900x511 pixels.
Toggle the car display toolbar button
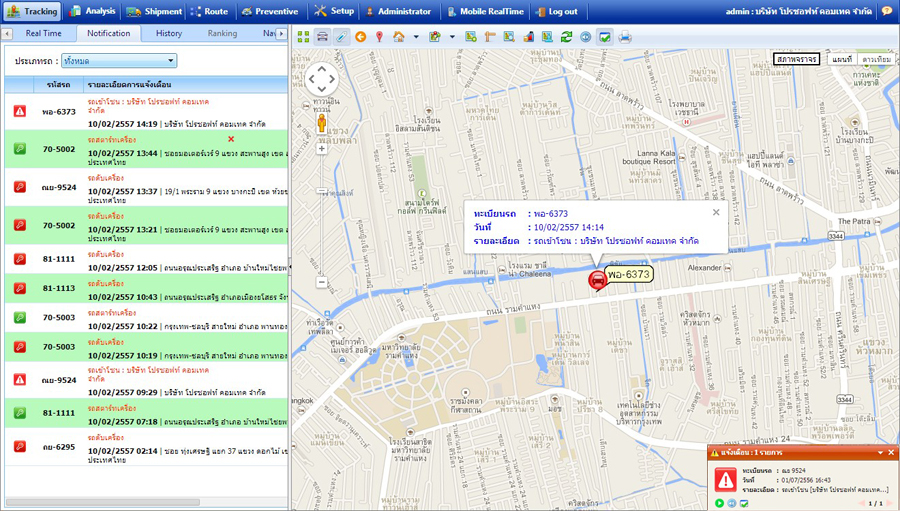[323, 37]
